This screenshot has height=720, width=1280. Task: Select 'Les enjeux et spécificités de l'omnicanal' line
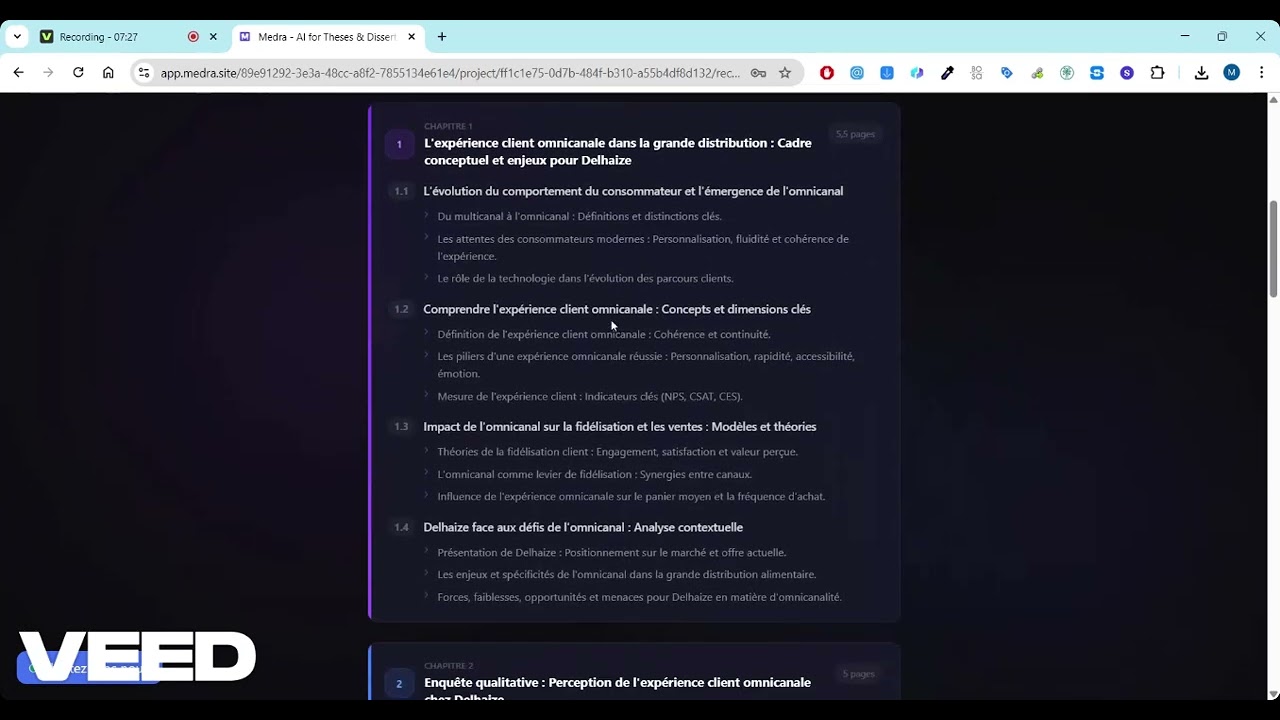627,574
